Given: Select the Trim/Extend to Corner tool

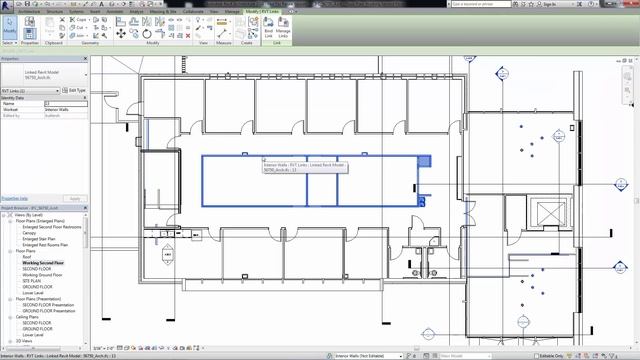Looking at the screenshot, I should click(160, 33).
